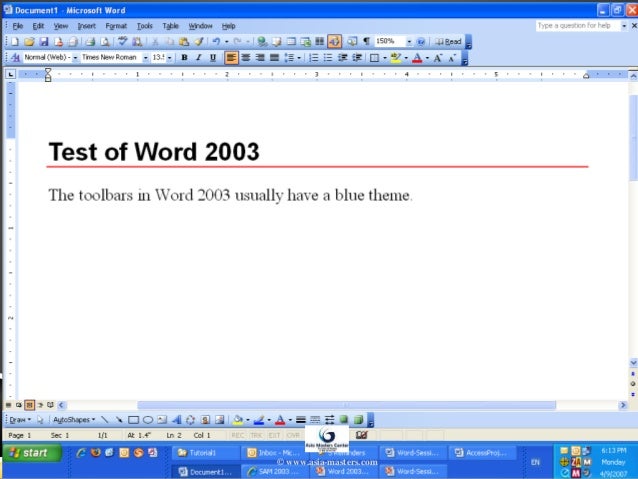Select the Rectangle shape tool

click(x=133, y=420)
